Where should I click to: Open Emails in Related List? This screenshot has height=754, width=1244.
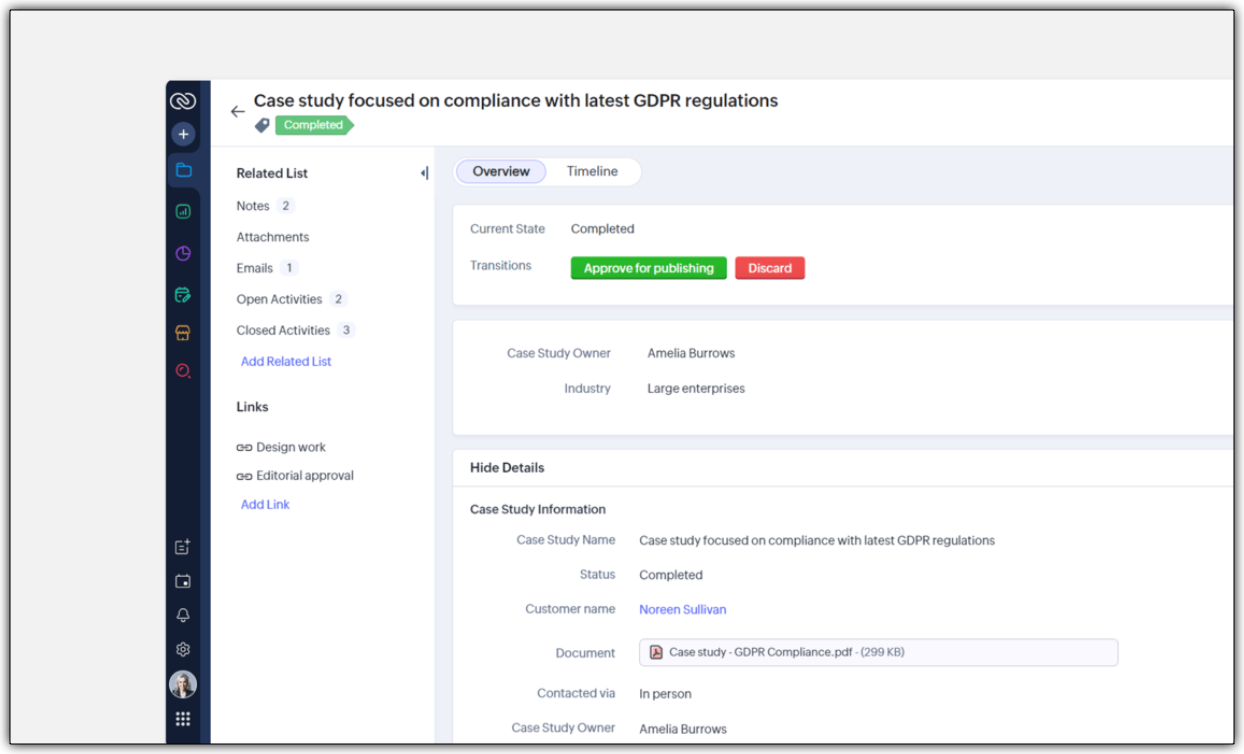[x=255, y=268]
